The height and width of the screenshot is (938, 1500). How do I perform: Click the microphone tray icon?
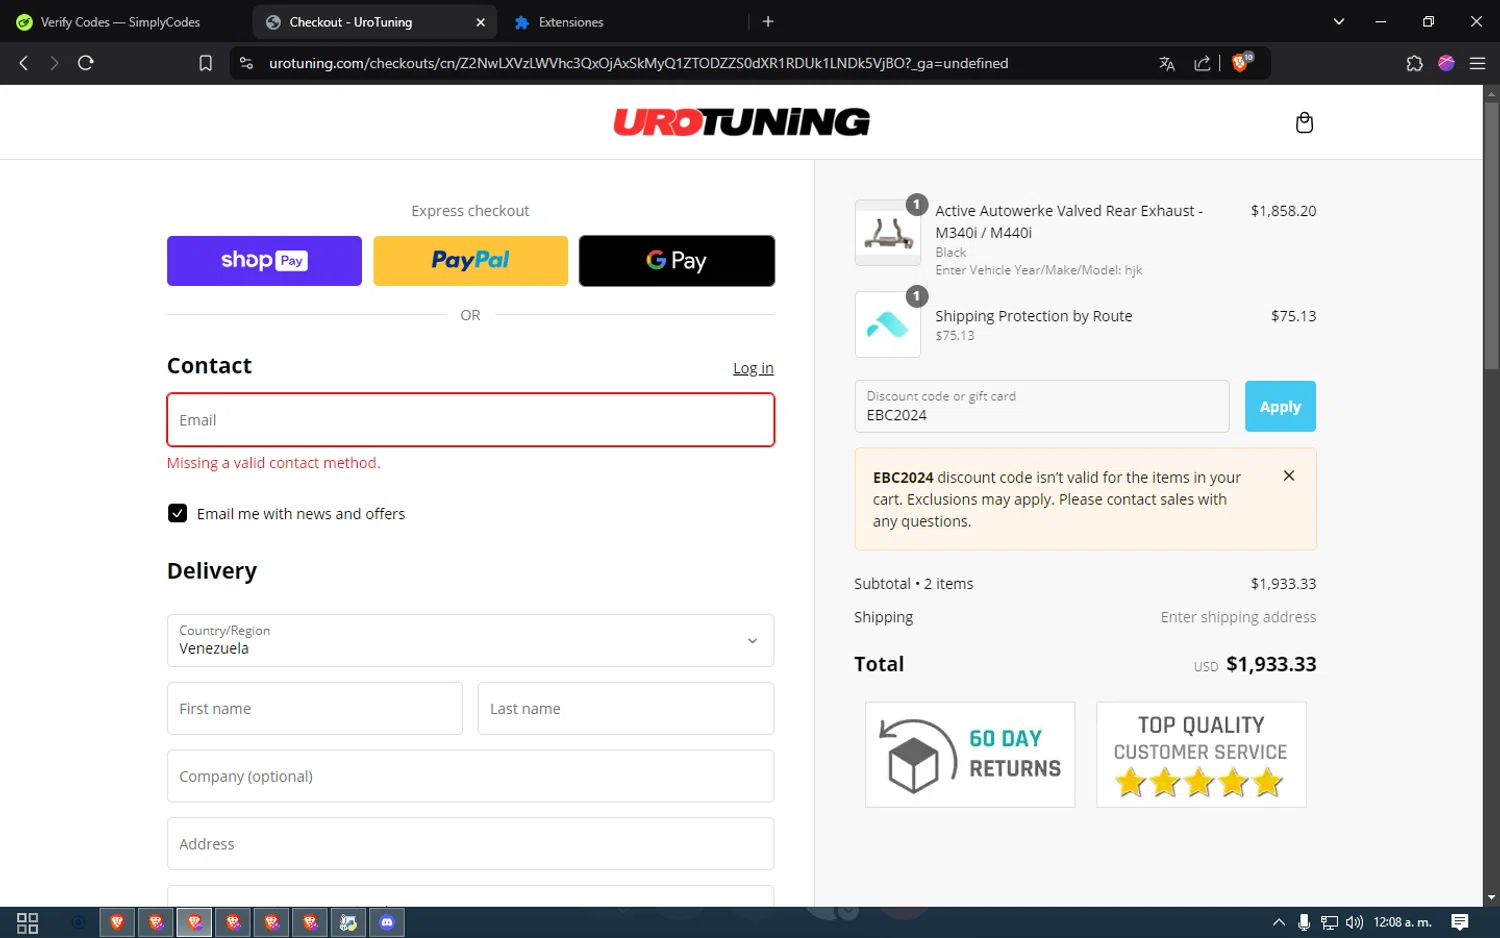tap(1304, 922)
